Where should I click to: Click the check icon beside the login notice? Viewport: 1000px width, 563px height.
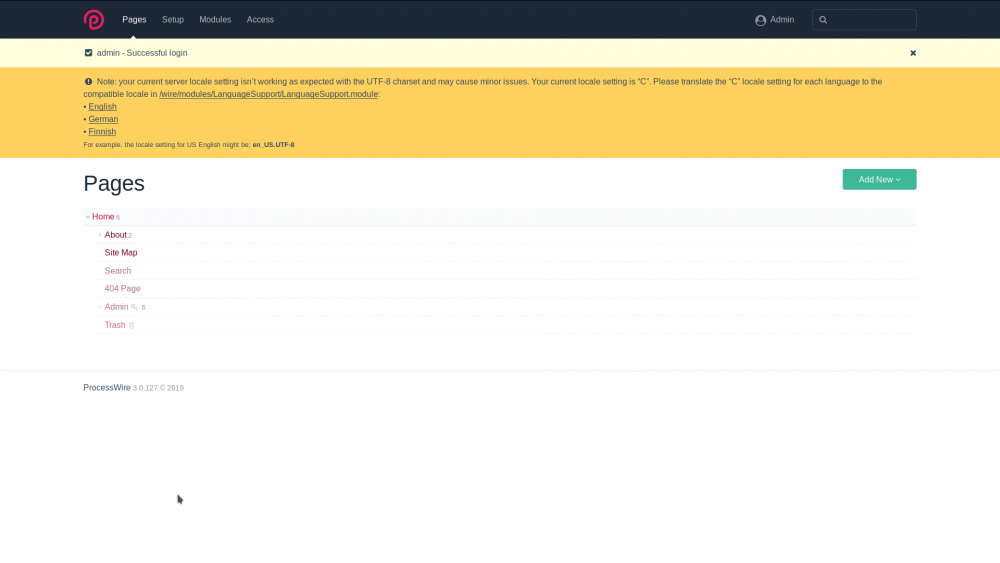point(88,53)
